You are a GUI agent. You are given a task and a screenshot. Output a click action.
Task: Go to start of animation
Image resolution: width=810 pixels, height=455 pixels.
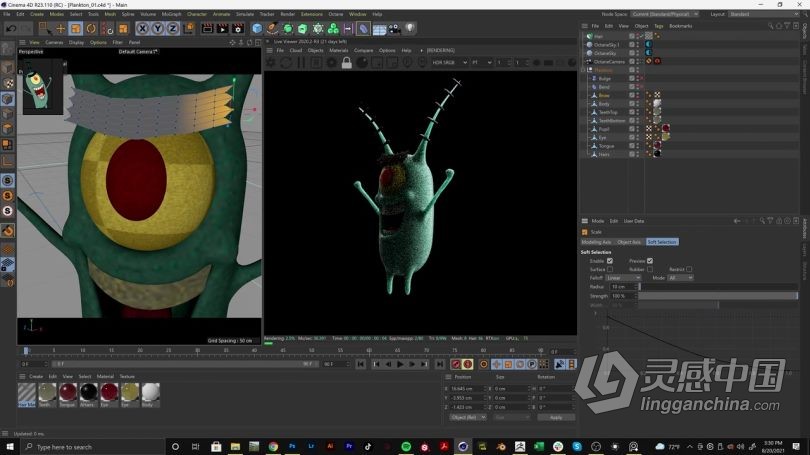click(x=361, y=365)
